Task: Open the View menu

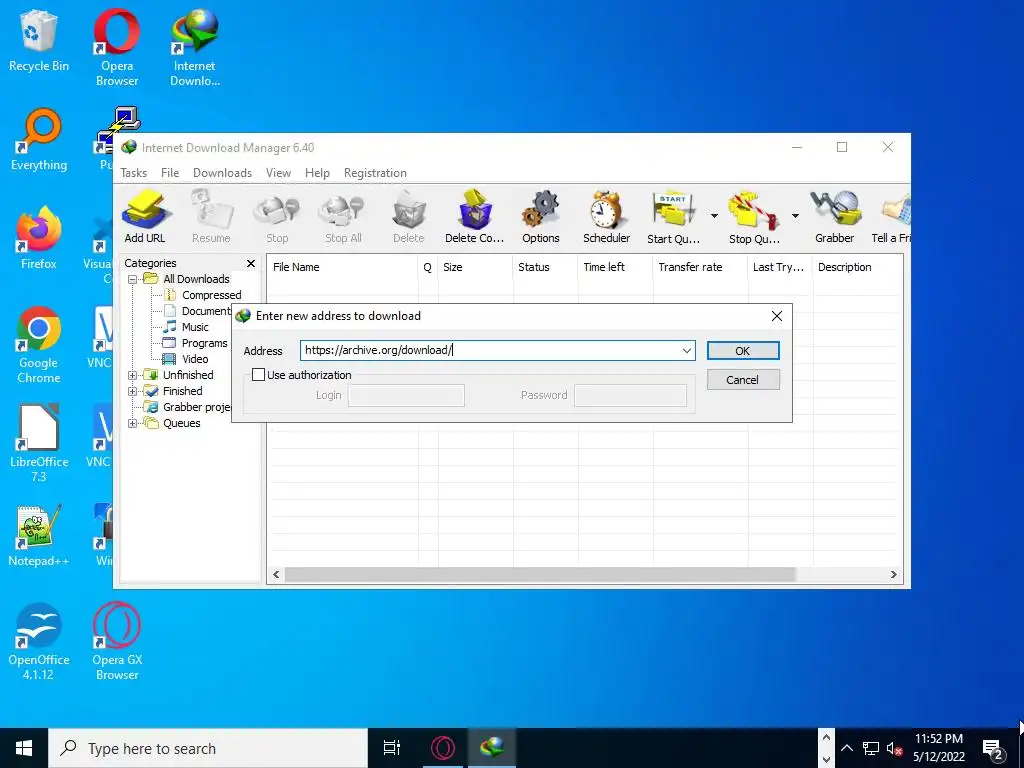Action: pos(278,173)
